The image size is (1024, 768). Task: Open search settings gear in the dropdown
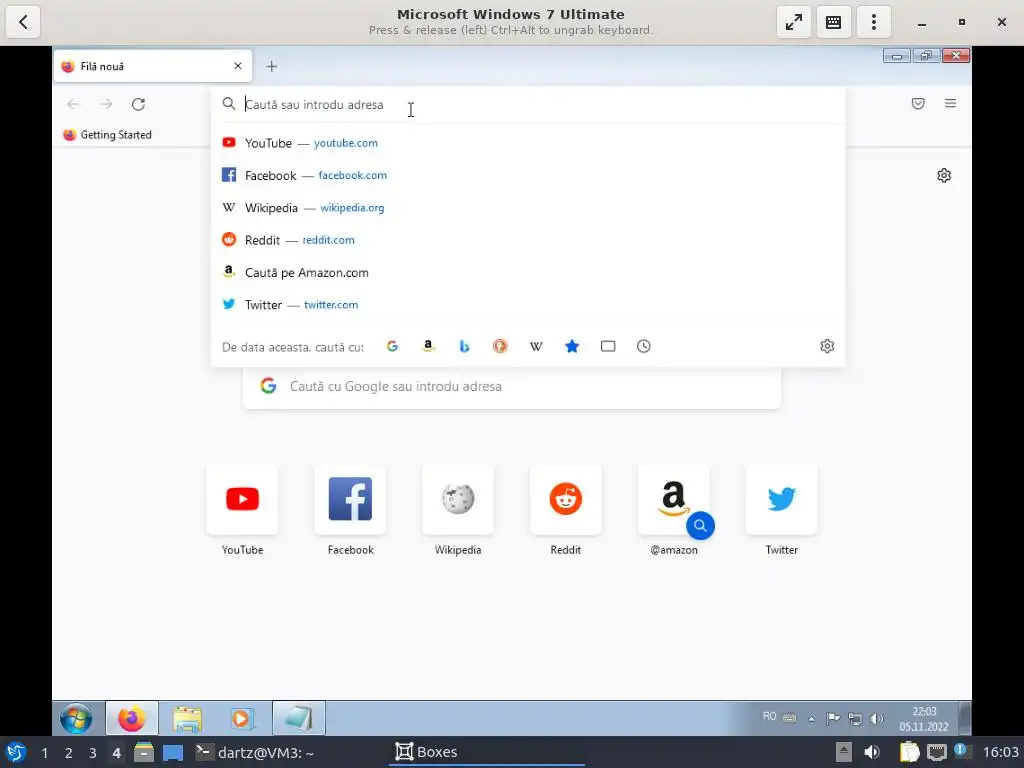coord(827,346)
